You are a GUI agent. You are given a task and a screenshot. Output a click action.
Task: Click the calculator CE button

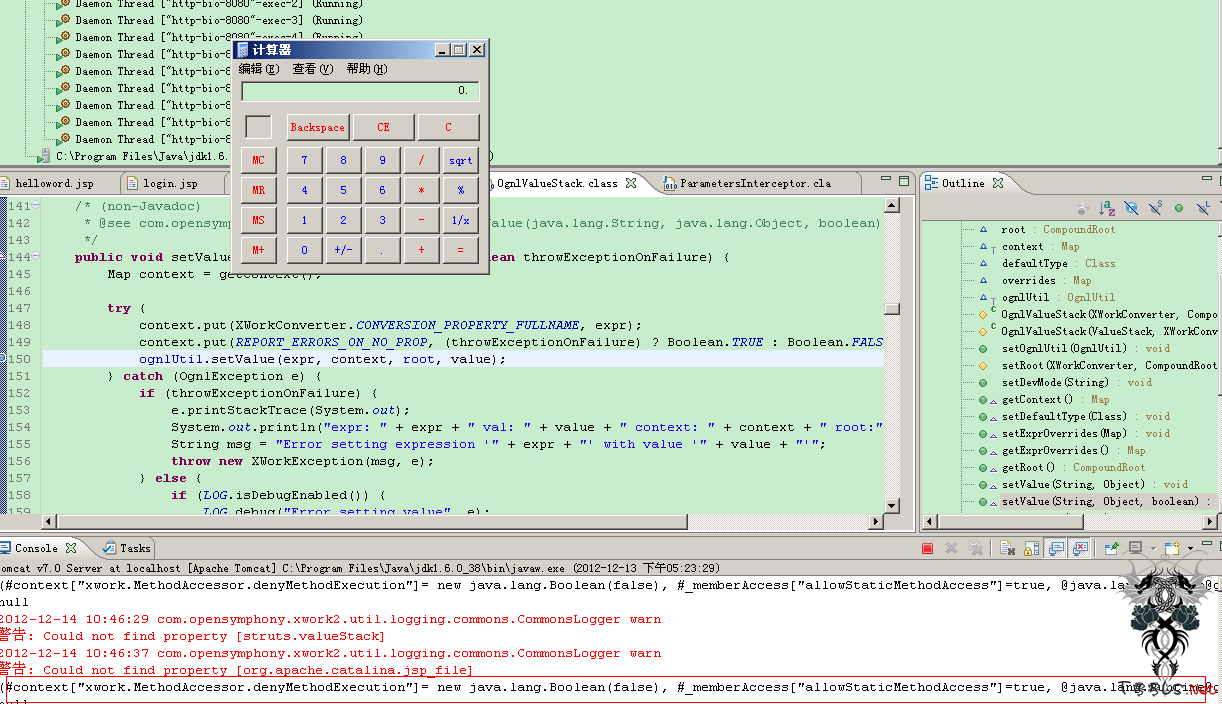(x=383, y=127)
